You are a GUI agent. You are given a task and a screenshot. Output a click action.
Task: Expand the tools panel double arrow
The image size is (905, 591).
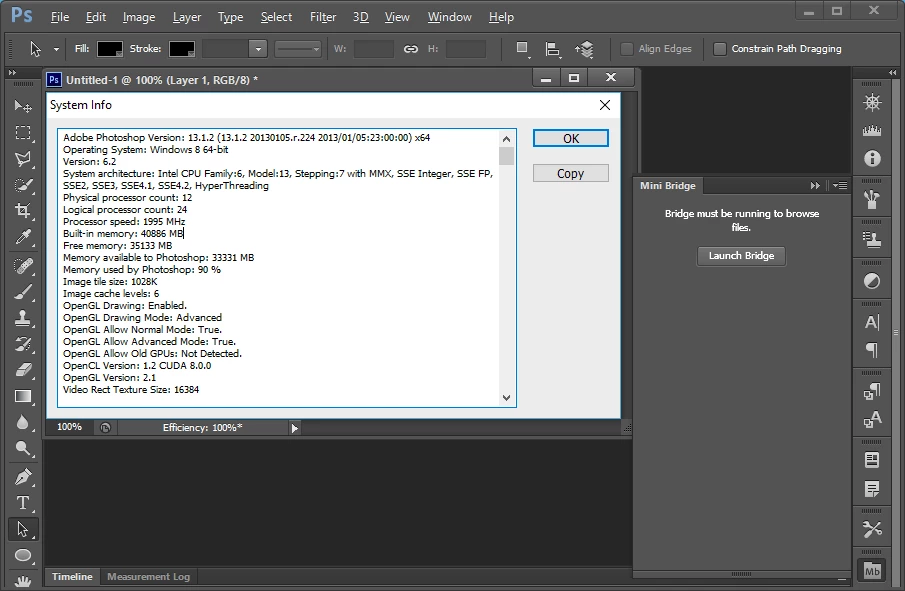[x=12, y=73]
